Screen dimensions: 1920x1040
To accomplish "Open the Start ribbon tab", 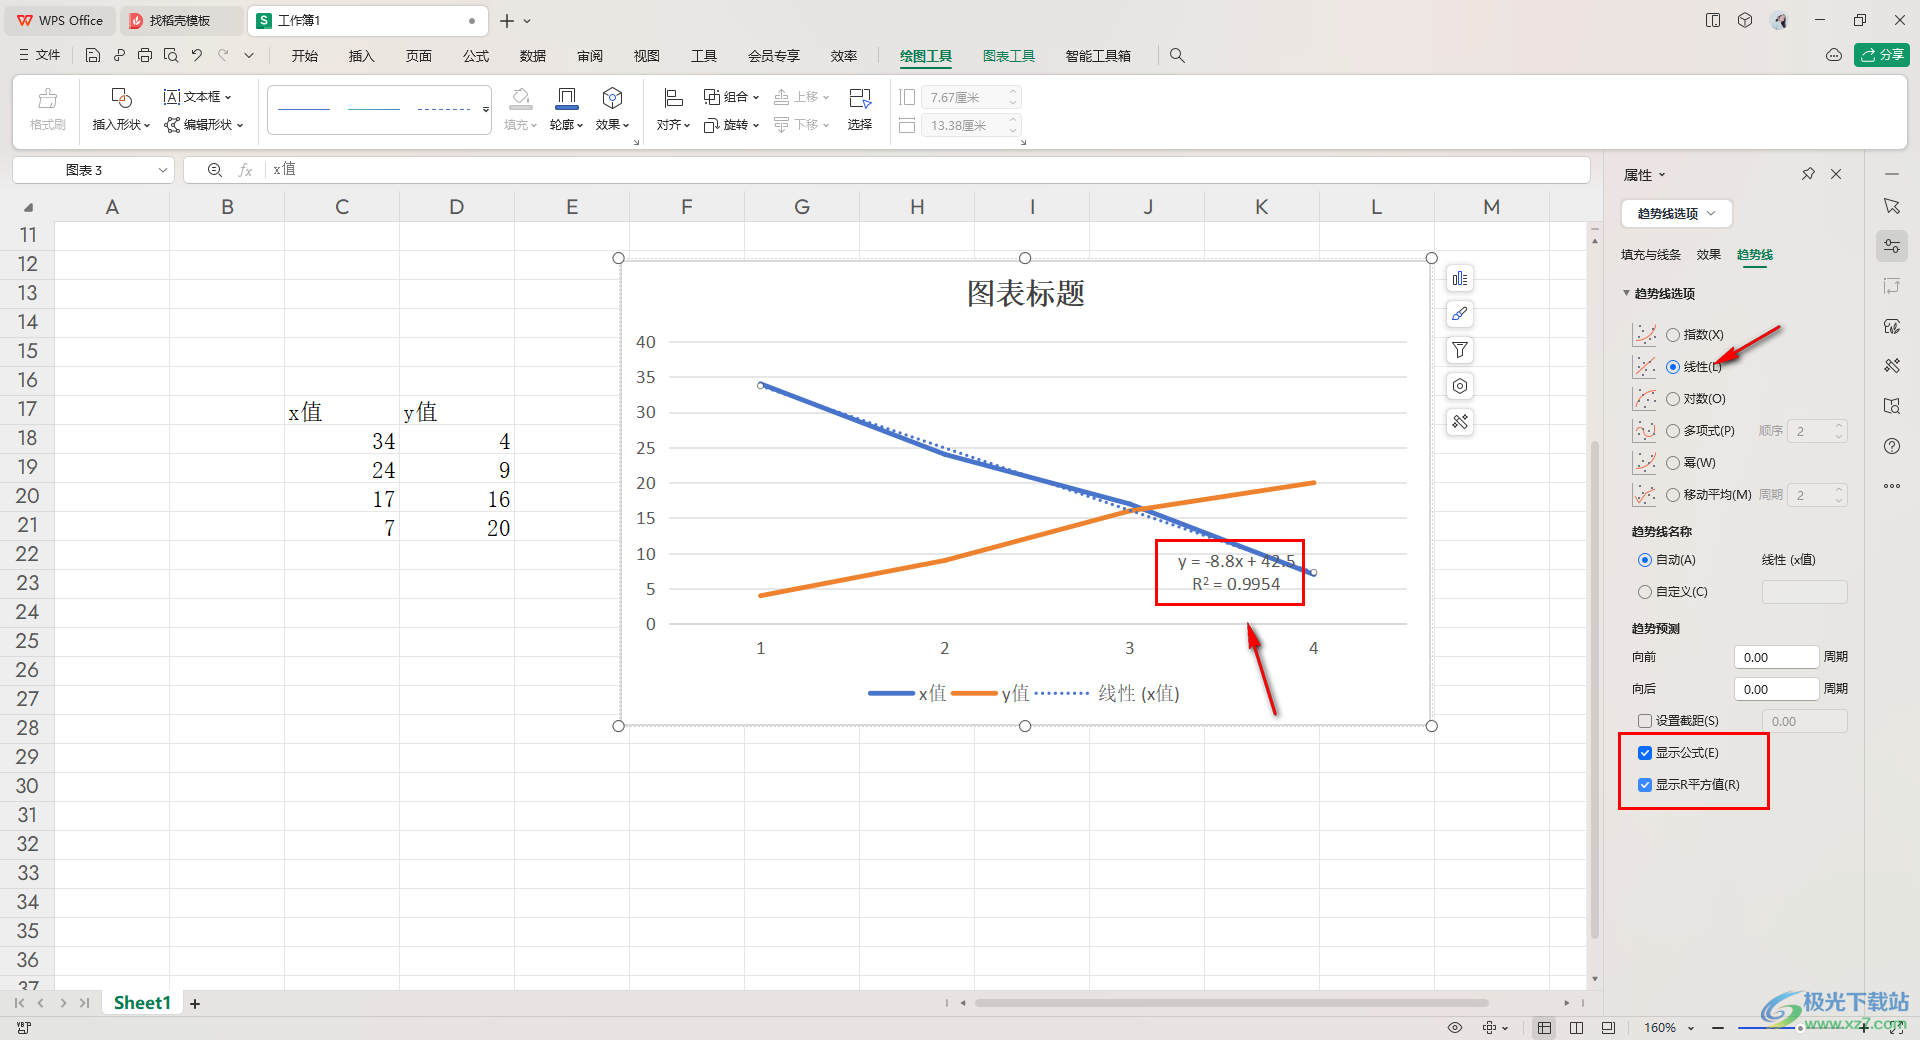I will tap(305, 56).
